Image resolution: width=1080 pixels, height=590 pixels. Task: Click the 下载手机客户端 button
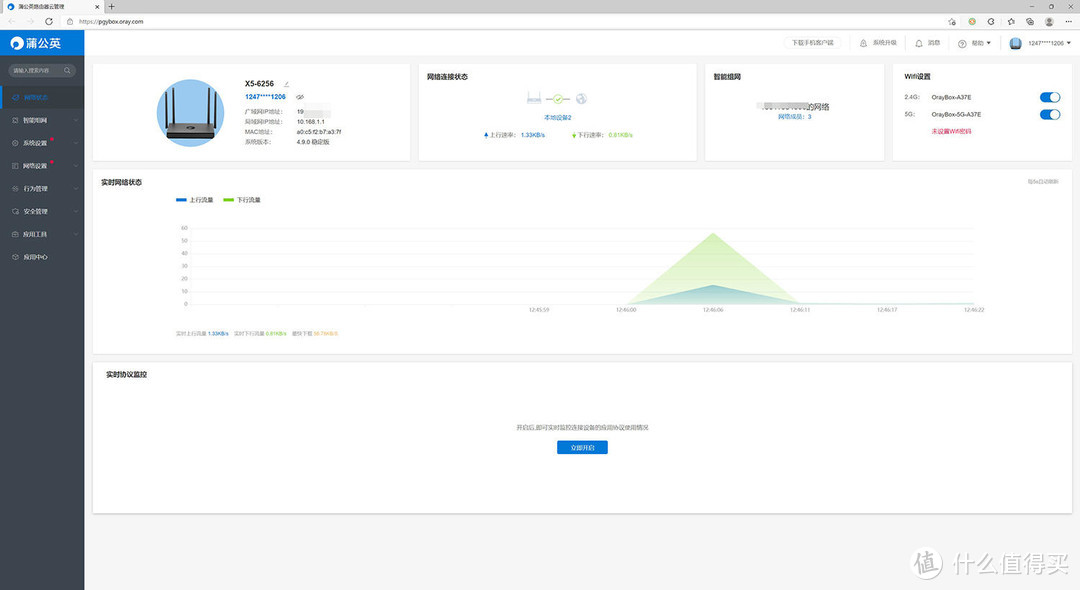coord(812,43)
